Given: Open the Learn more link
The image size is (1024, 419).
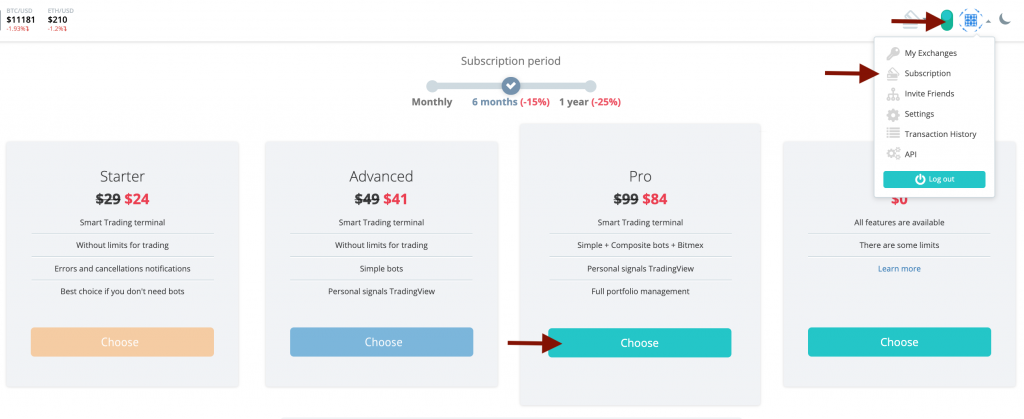Looking at the screenshot, I should (899, 269).
